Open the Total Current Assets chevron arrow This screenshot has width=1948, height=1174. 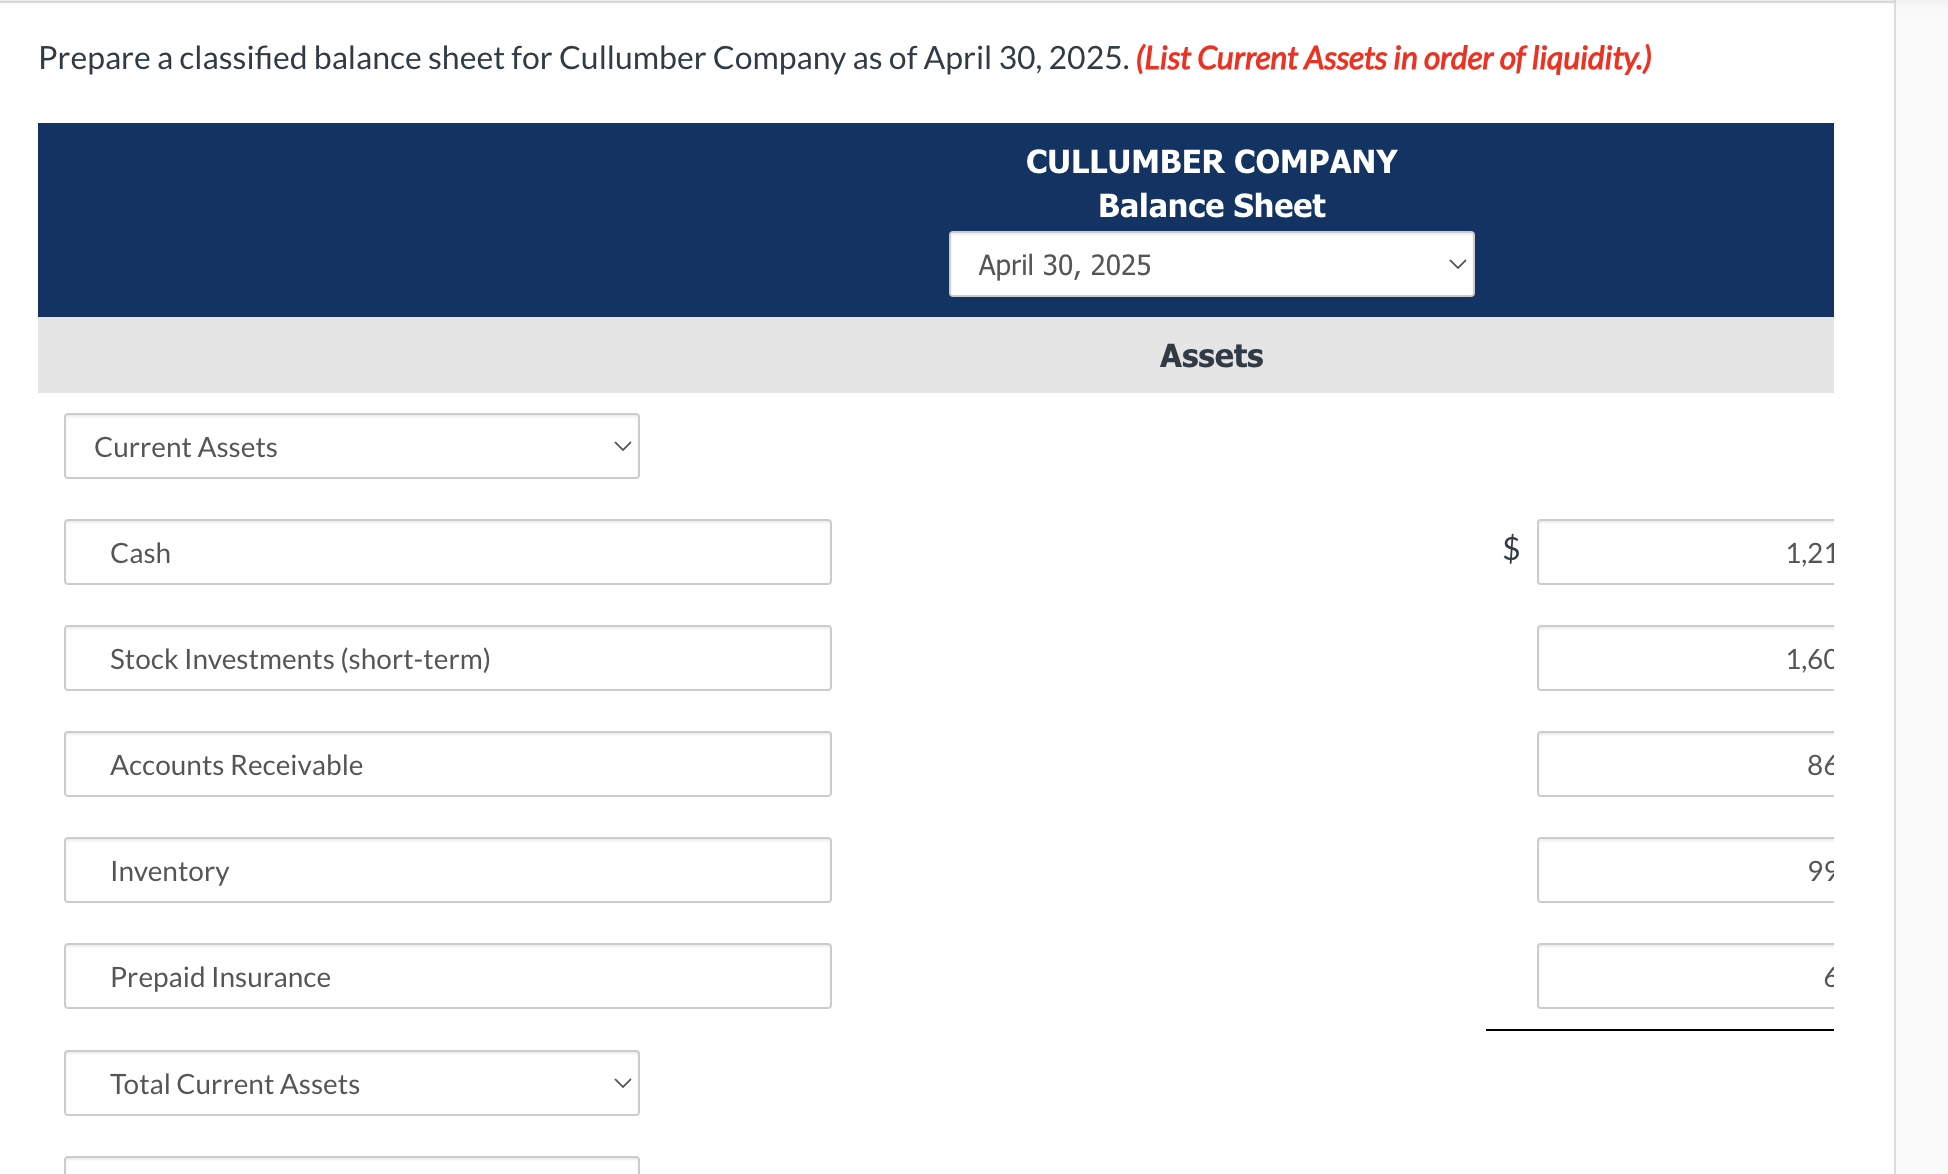620,1083
